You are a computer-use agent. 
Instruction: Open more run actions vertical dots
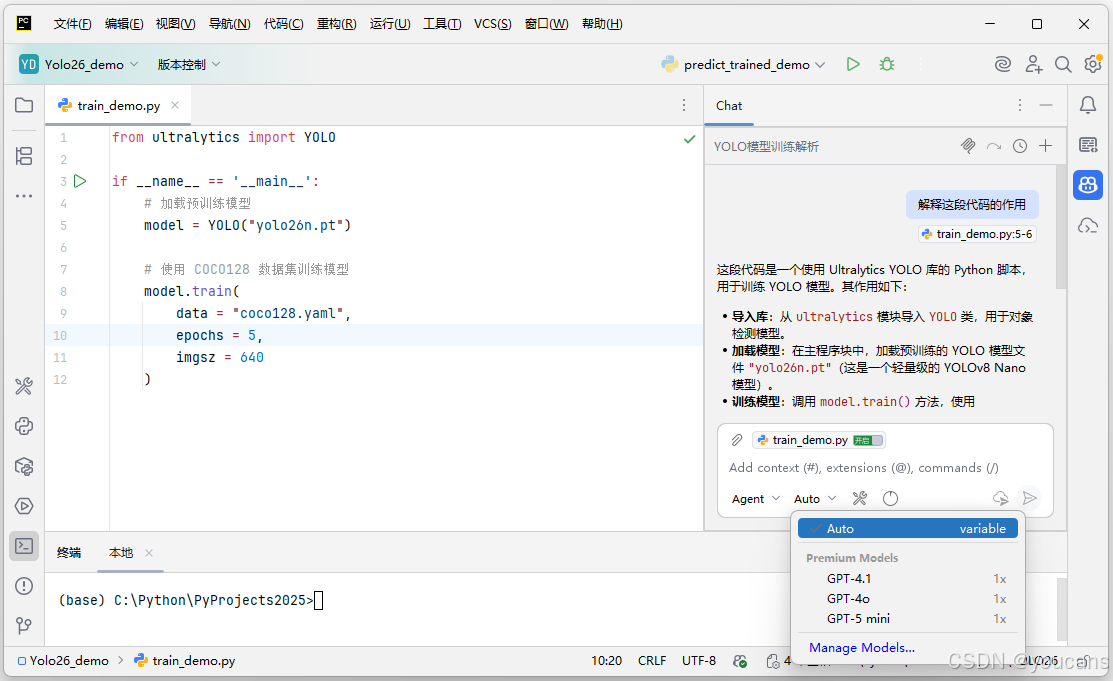coord(921,65)
